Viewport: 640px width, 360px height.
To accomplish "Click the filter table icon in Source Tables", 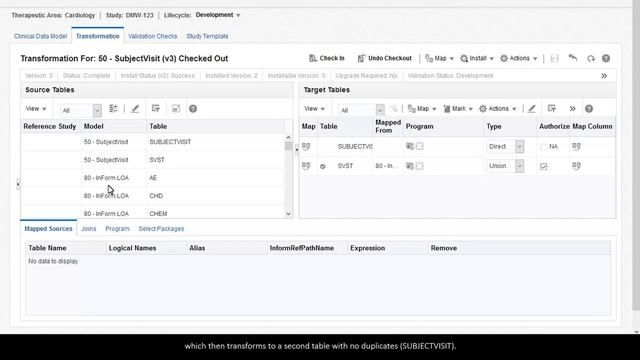I will (156, 109).
